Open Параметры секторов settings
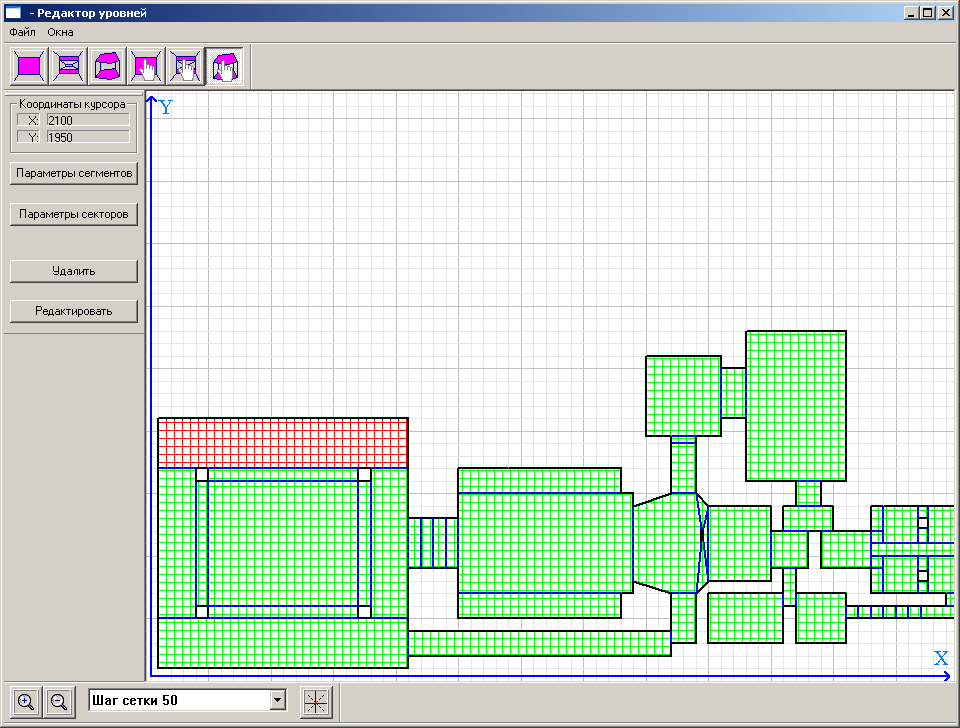The width and height of the screenshot is (960, 728). click(73, 214)
